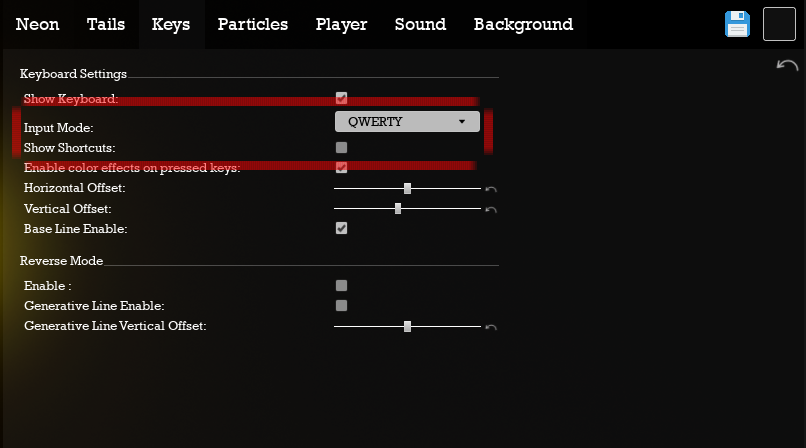Reset the Horizontal Offset slider
The image size is (806, 448).
pos(491,189)
